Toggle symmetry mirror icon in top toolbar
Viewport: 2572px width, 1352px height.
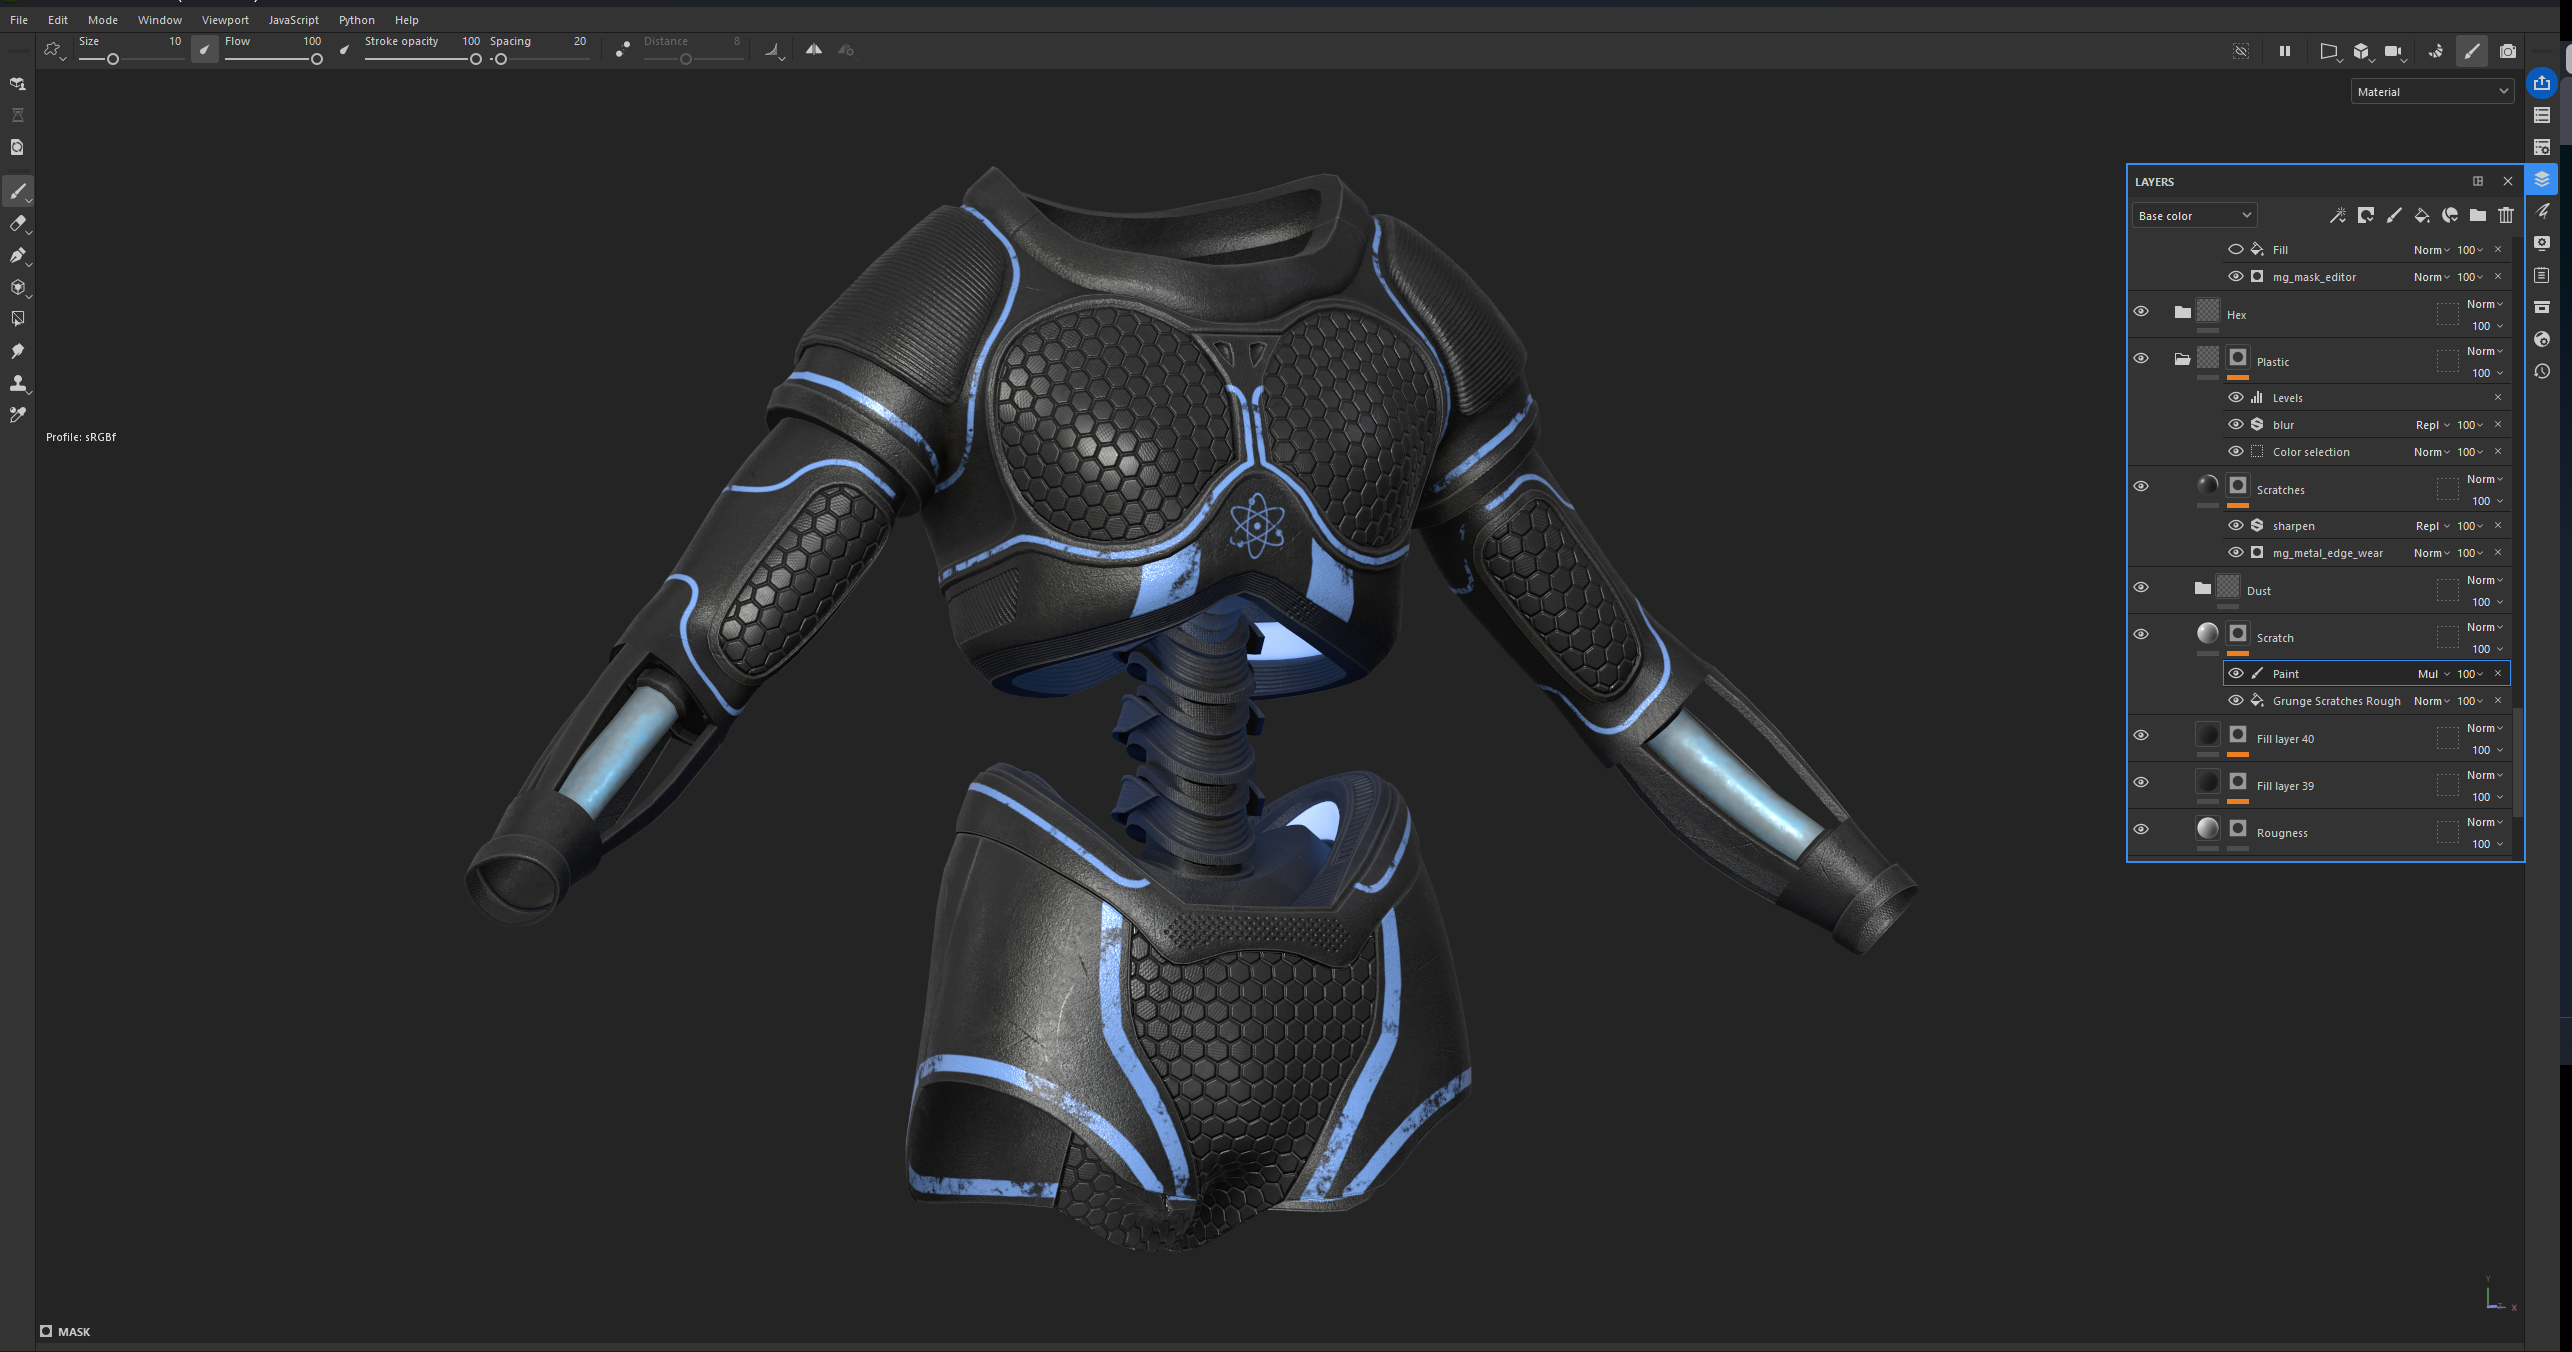tap(814, 49)
